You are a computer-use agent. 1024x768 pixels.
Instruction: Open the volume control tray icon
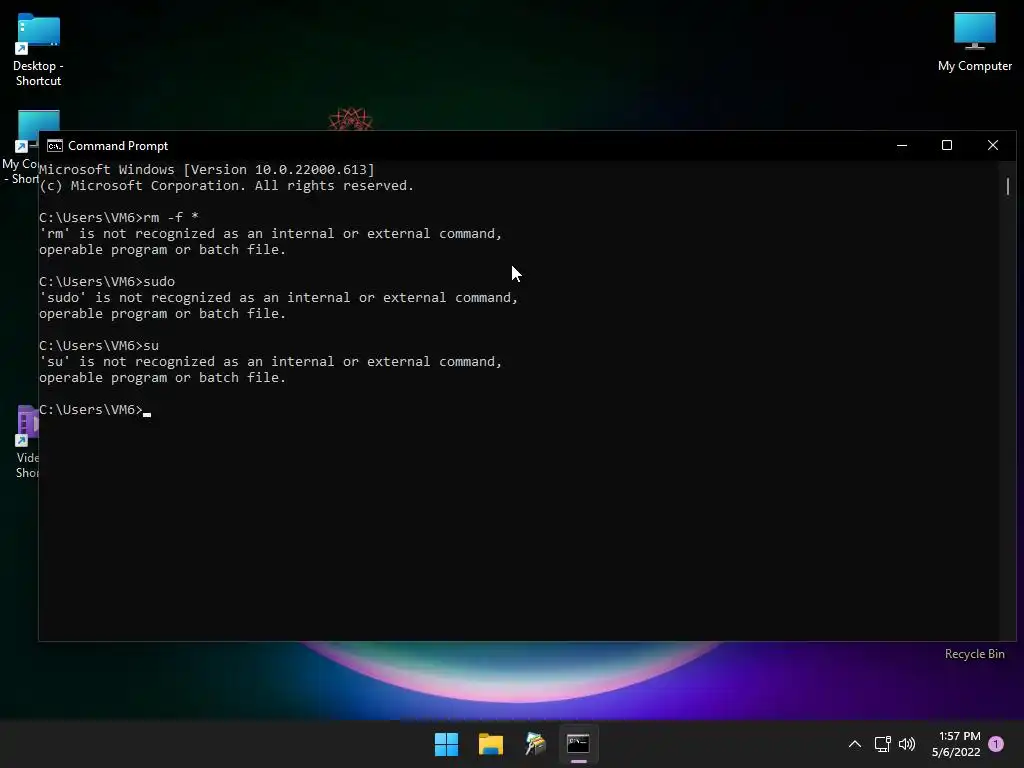907,744
